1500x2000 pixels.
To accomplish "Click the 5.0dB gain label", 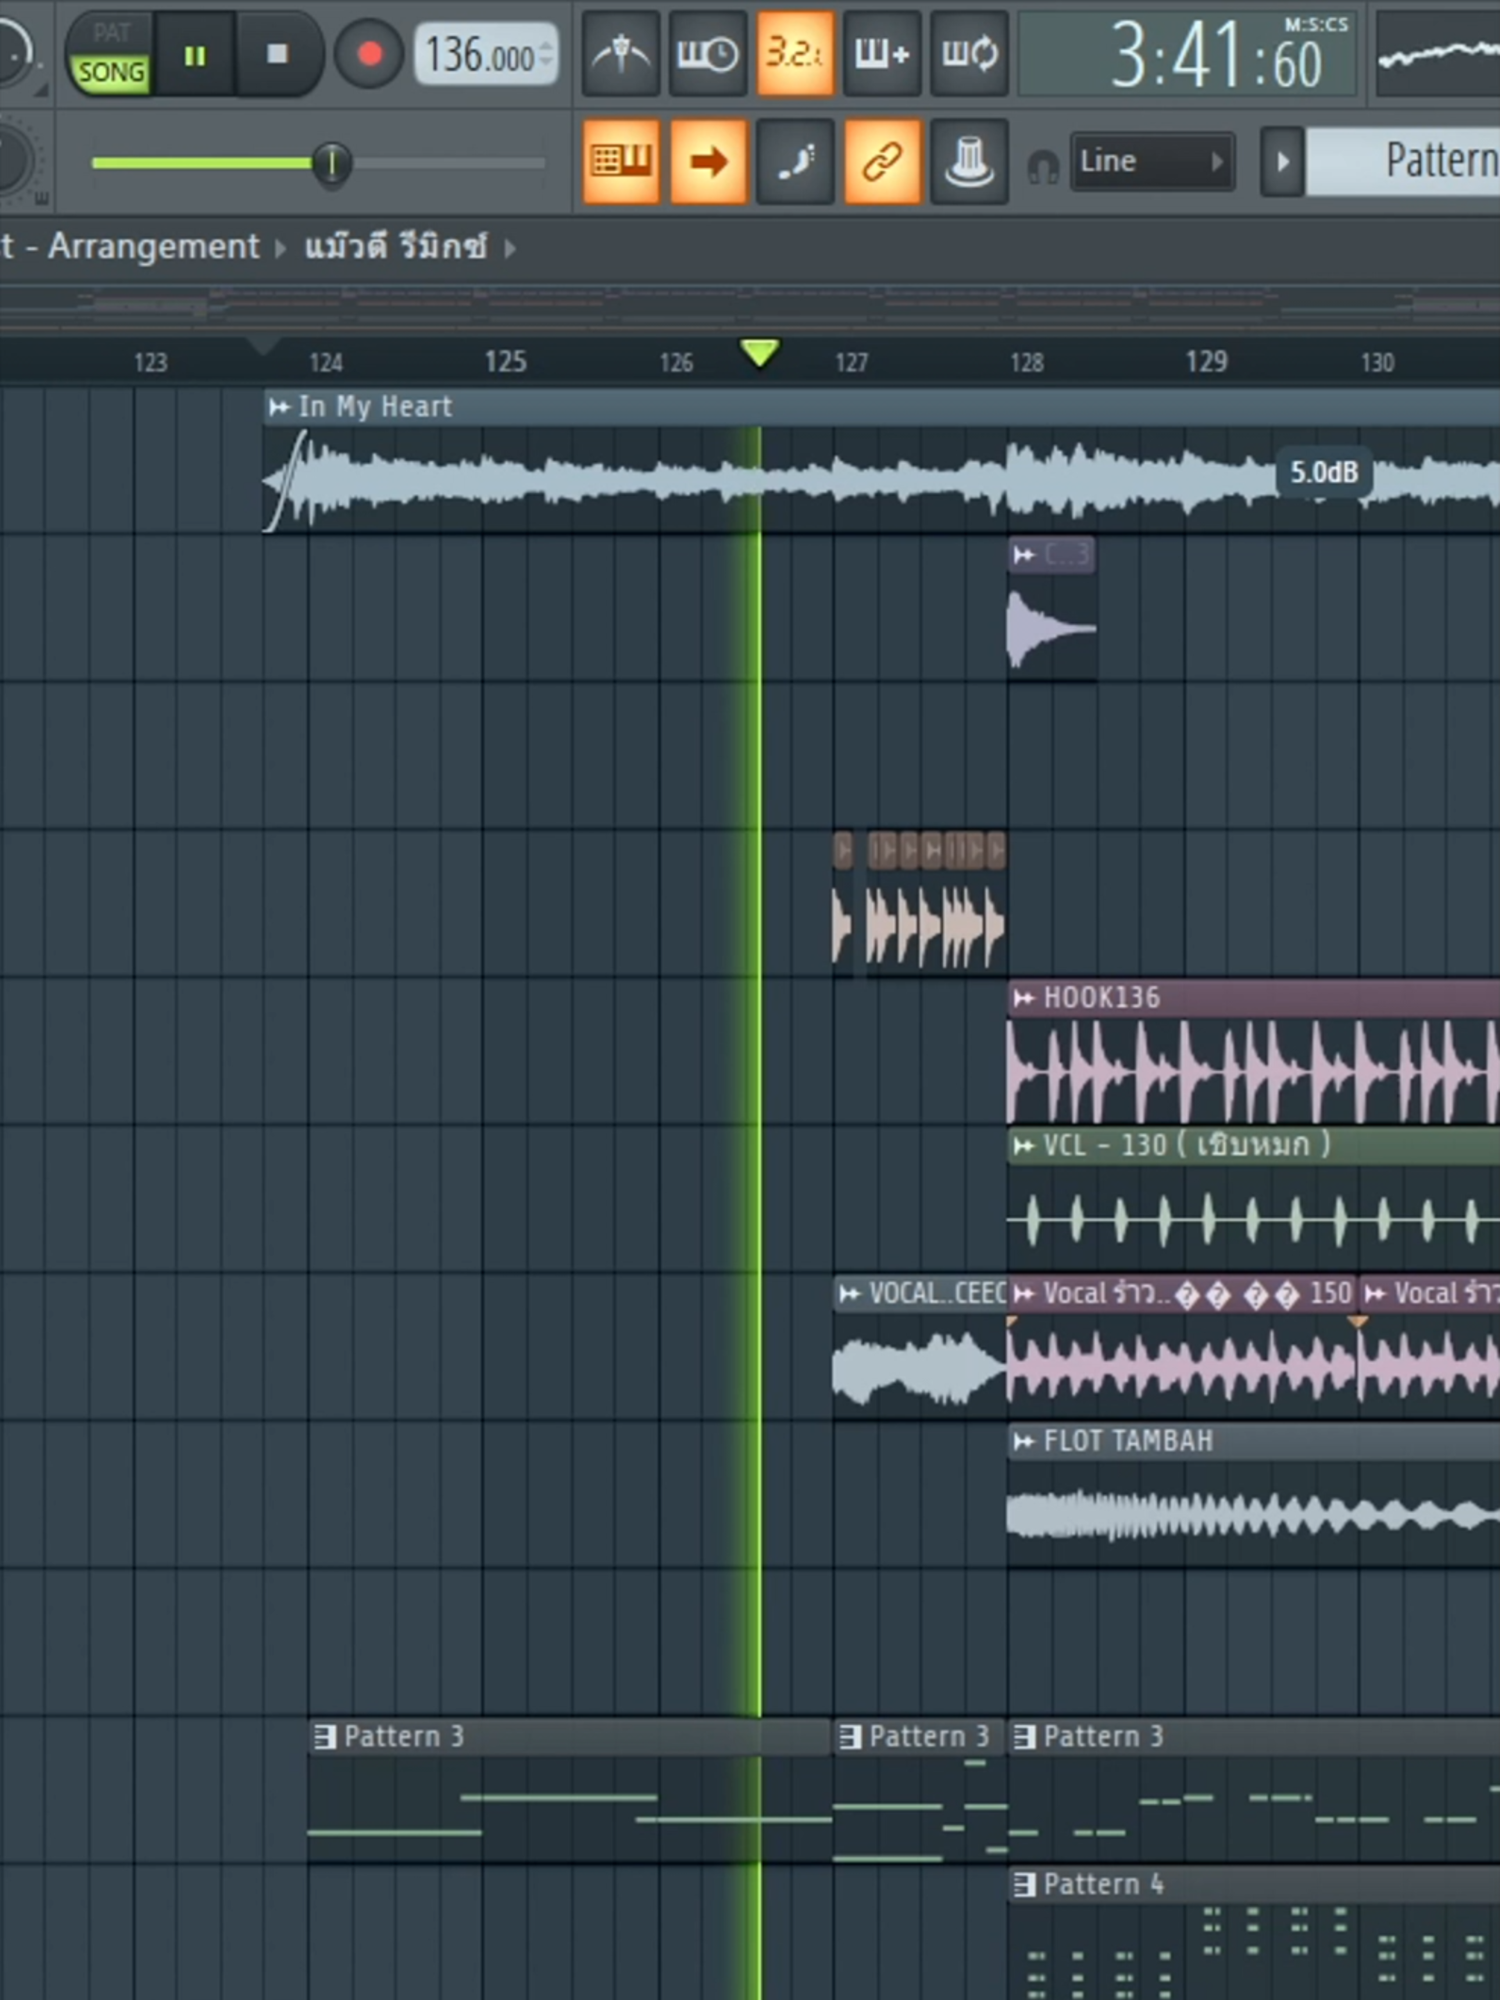I will (x=1324, y=472).
